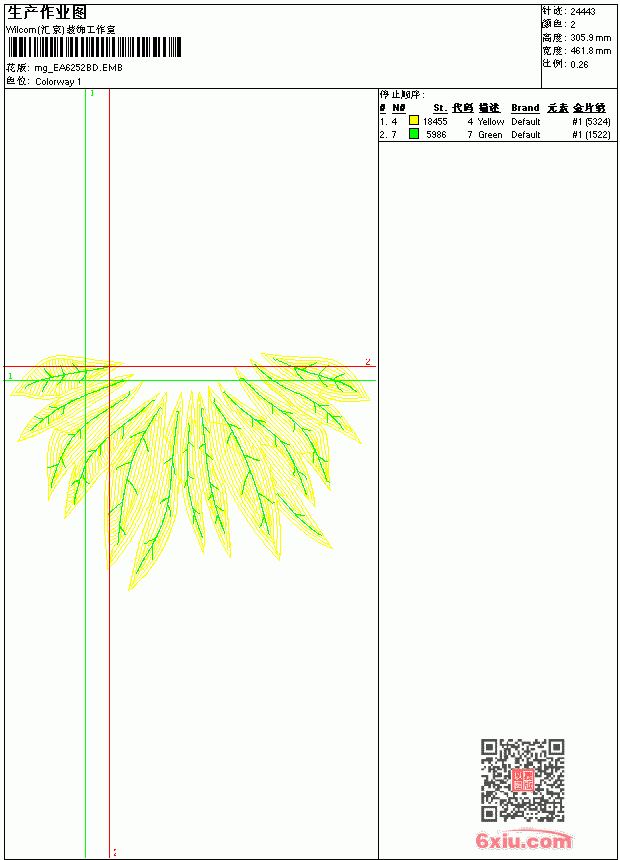Select the Brand column header
The height and width of the screenshot is (860, 620).
point(525,108)
